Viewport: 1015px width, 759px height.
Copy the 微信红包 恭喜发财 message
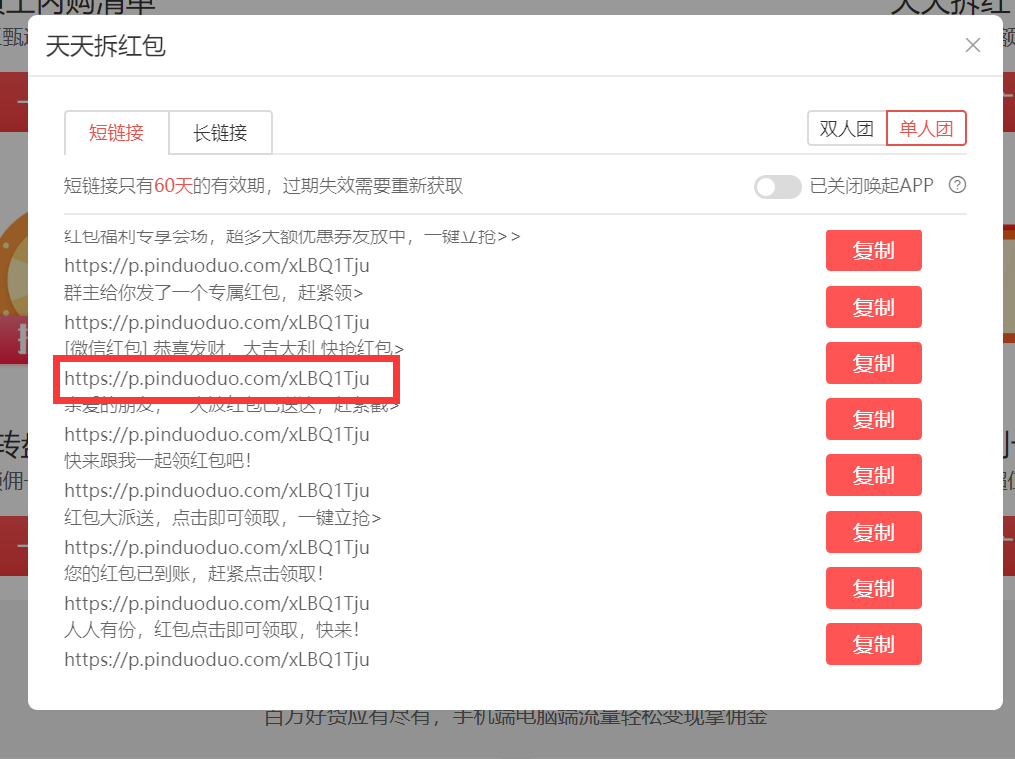(873, 363)
